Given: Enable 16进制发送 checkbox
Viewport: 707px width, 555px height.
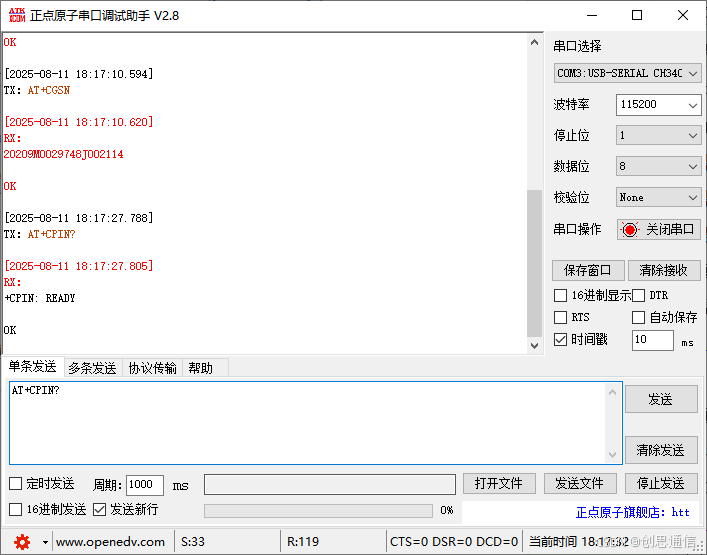Looking at the screenshot, I should (16, 510).
